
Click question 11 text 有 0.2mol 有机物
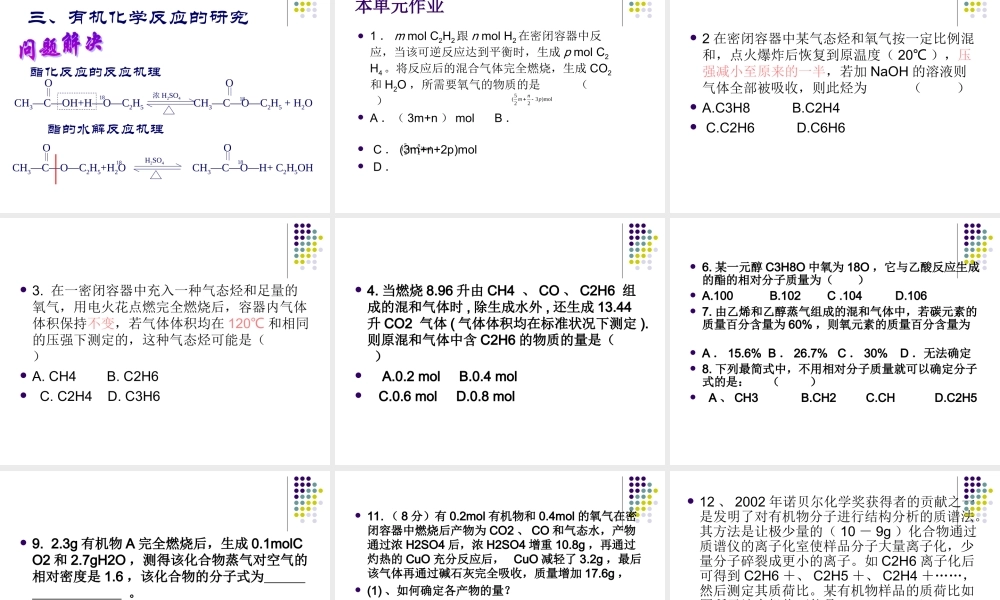click(x=502, y=545)
